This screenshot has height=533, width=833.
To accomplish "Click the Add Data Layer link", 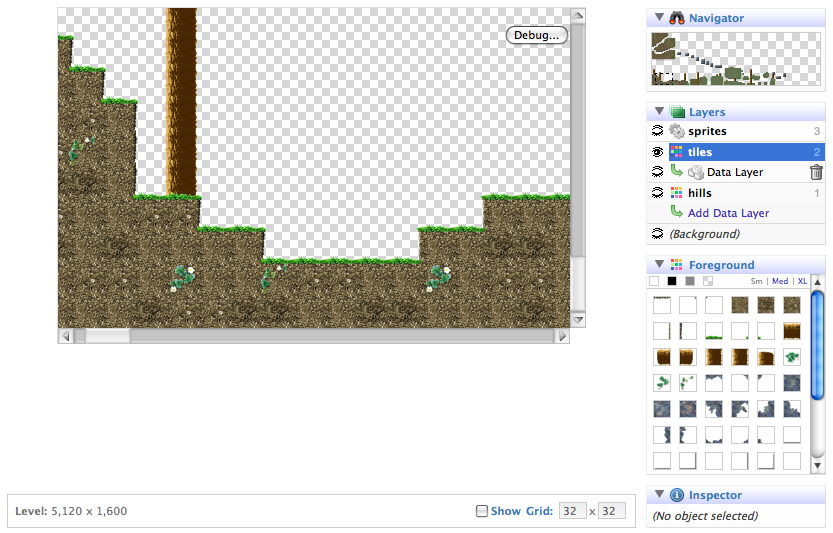I will [728, 213].
